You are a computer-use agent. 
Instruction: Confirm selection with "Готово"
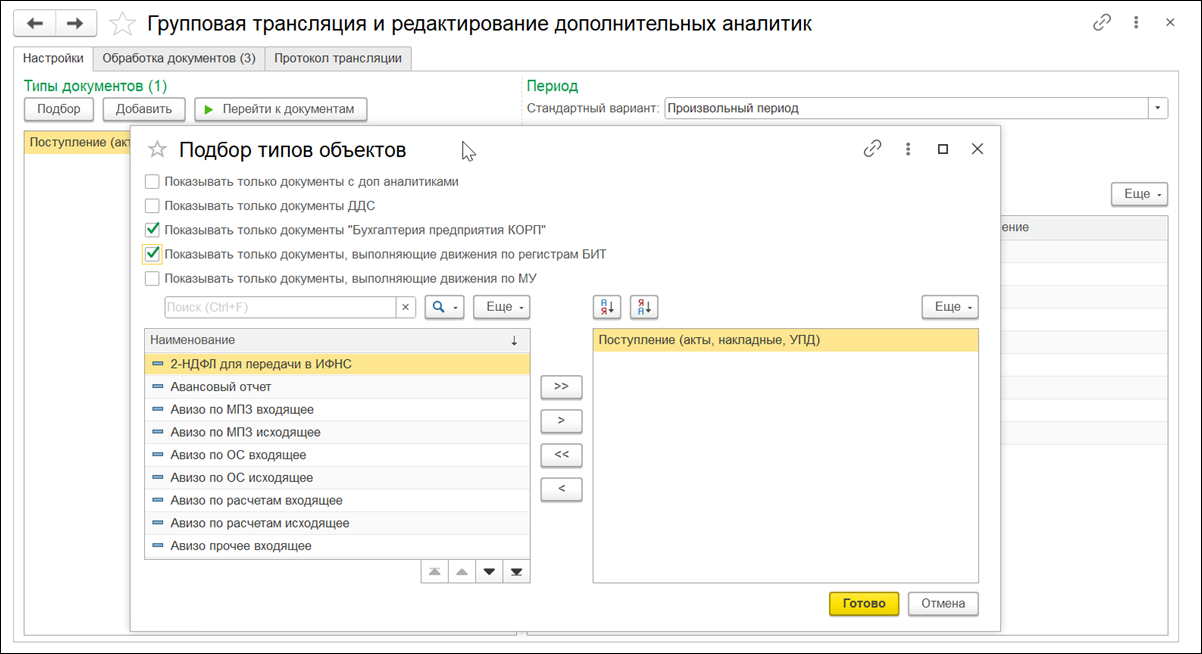coord(864,603)
